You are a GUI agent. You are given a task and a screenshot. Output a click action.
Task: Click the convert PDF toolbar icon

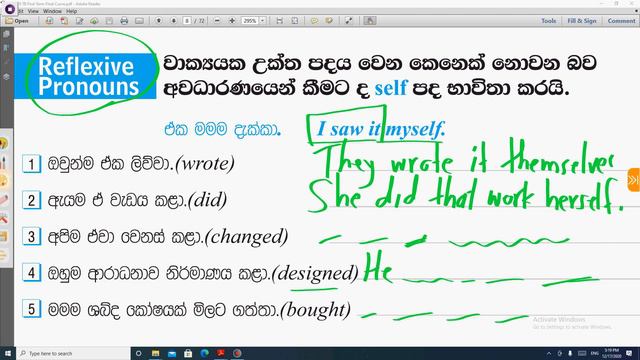coord(64,21)
